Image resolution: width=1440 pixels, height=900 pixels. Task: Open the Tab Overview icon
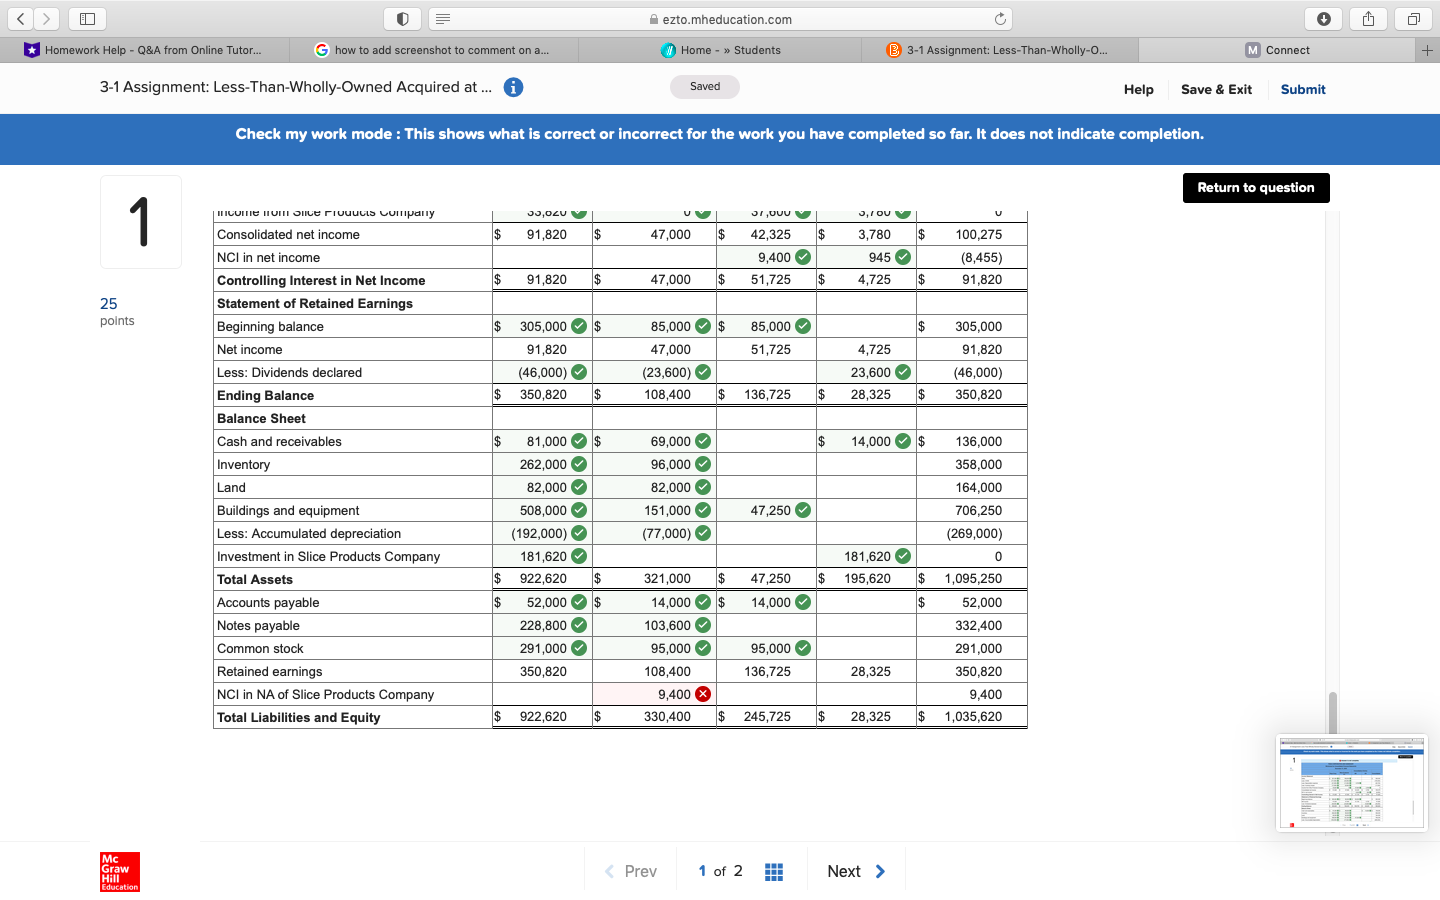(x=1411, y=18)
